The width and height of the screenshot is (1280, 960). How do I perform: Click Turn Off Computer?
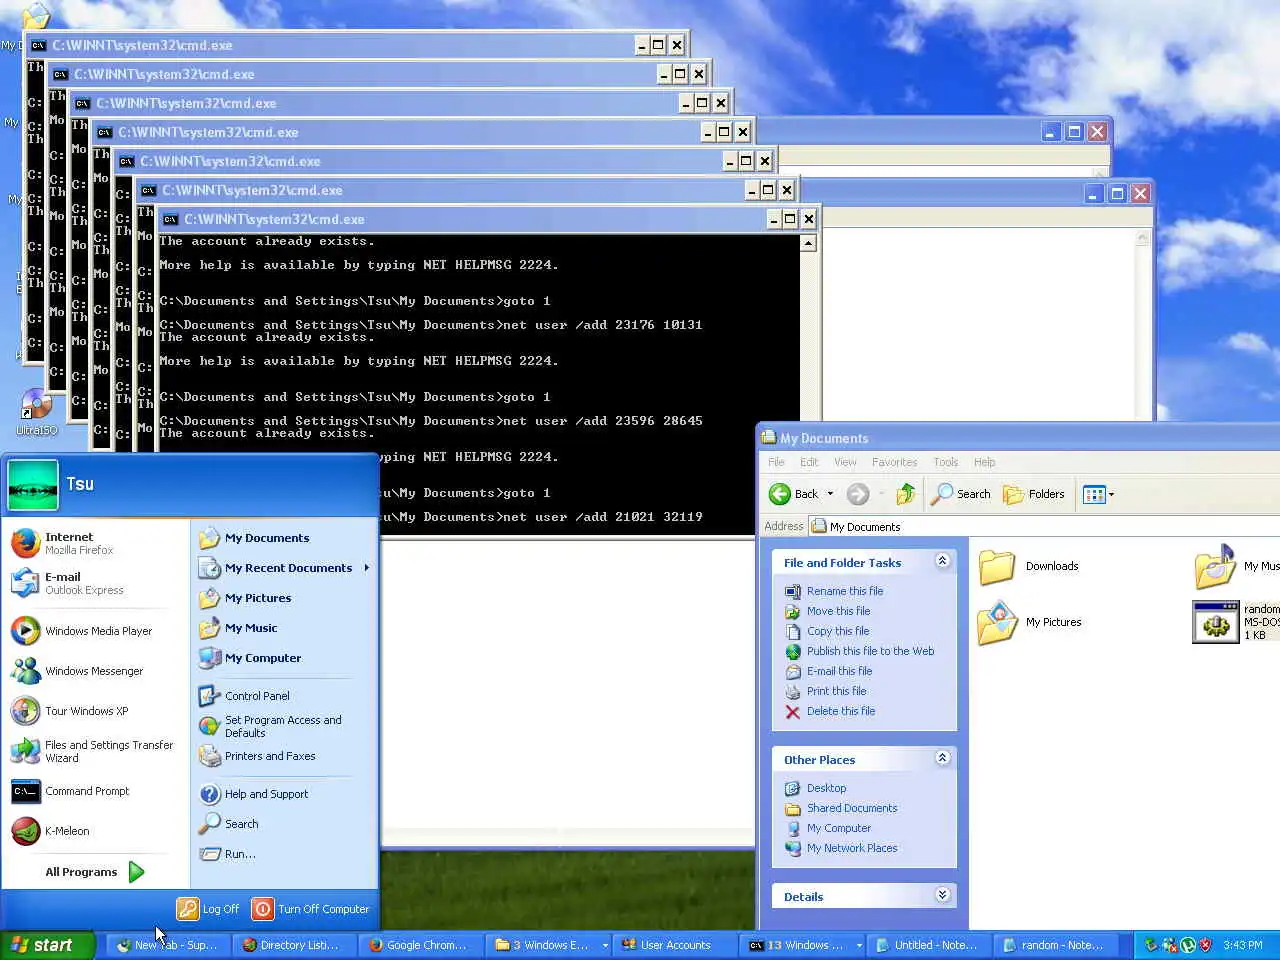pos(311,909)
